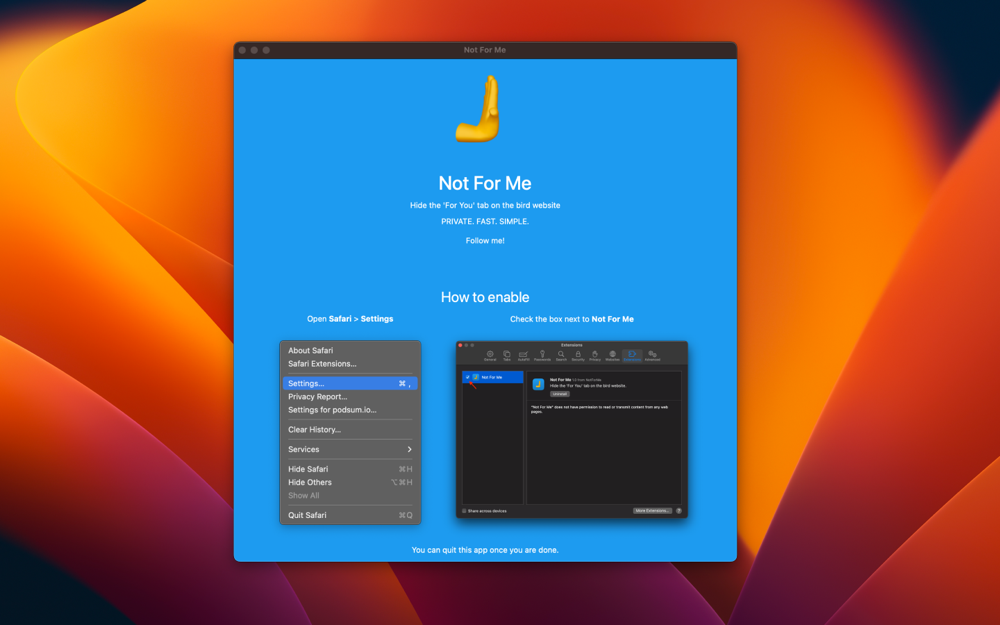Viewport: 1000px width, 625px height.
Task: Click the large "Not For Me" heading
Action: pyautogui.click(x=485, y=183)
